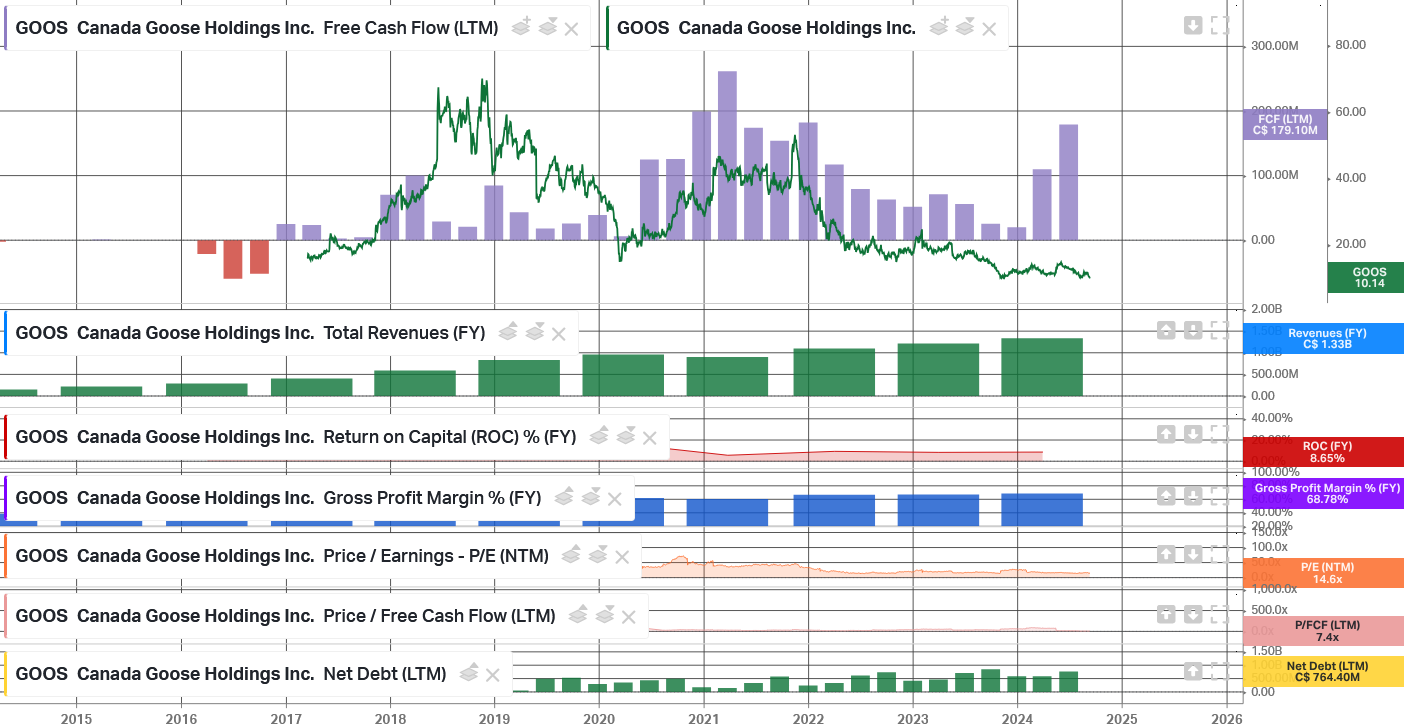Maximize the top price chart pane
Viewport: 1404px width, 725px height.
click(1220, 25)
